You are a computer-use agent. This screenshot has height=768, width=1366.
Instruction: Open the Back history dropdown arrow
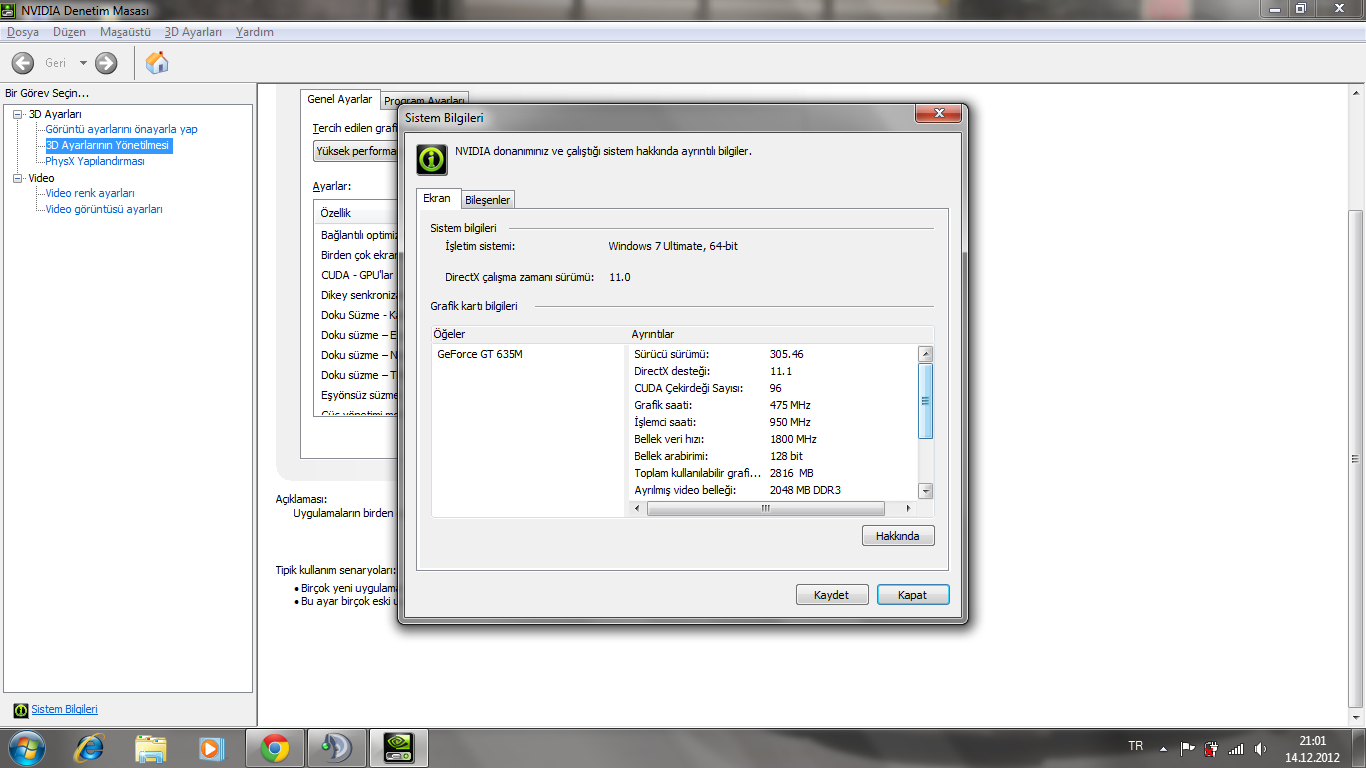pyautogui.click(x=83, y=63)
